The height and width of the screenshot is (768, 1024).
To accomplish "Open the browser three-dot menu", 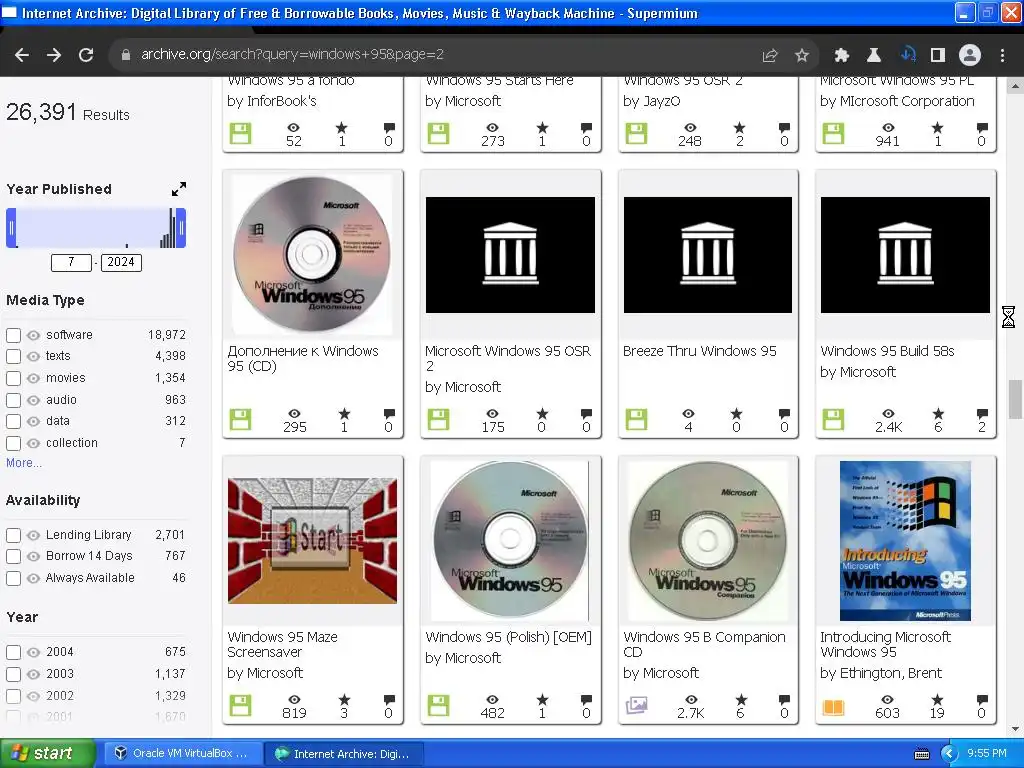I will pos(1002,56).
